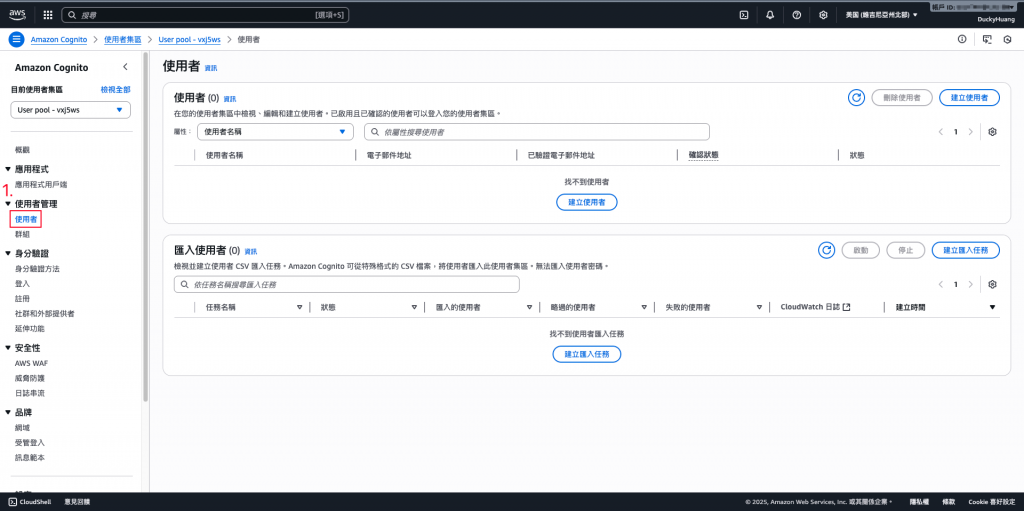Sort by 匯入的使用者 column arrow
Viewport: 1024px width, 511px height.
(x=529, y=307)
